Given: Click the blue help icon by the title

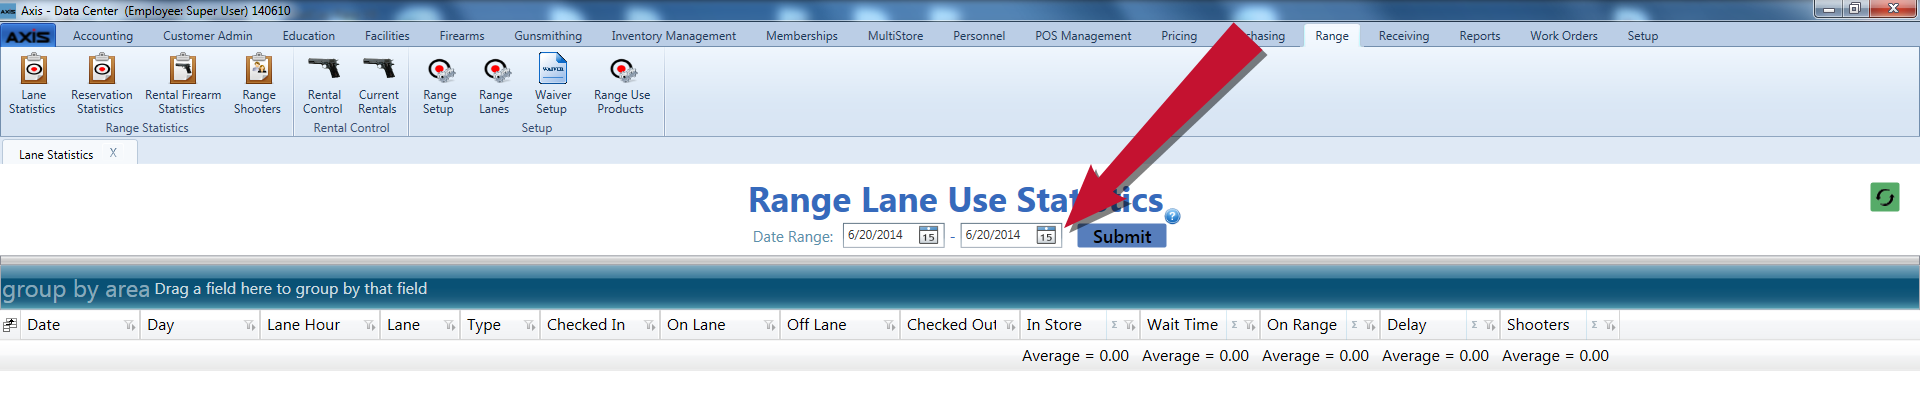Looking at the screenshot, I should (x=1173, y=216).
